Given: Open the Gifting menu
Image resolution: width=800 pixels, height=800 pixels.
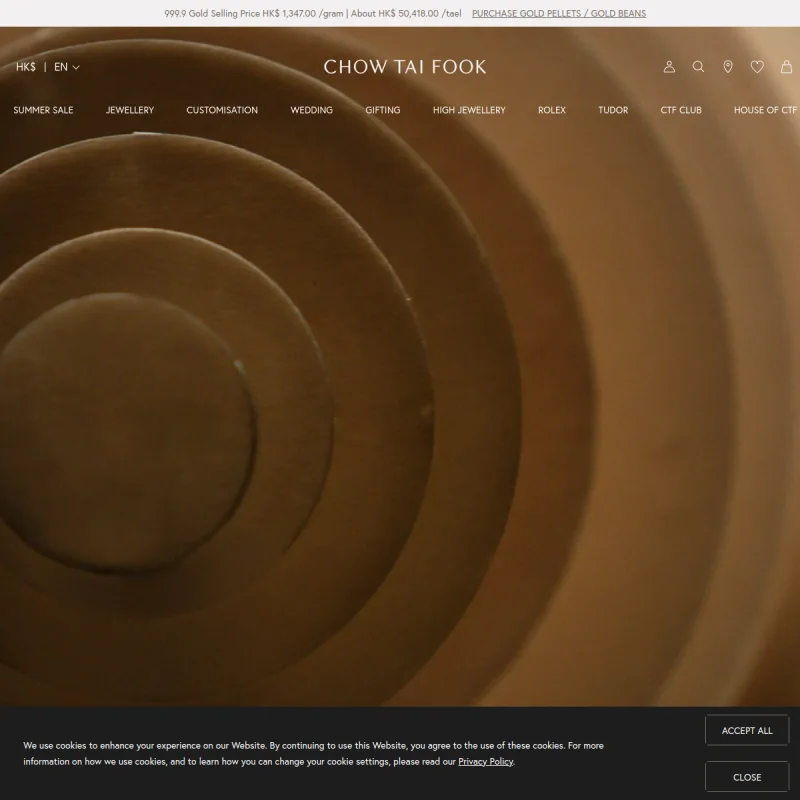Looking at the screenshot, I should [x=383, y=110].
